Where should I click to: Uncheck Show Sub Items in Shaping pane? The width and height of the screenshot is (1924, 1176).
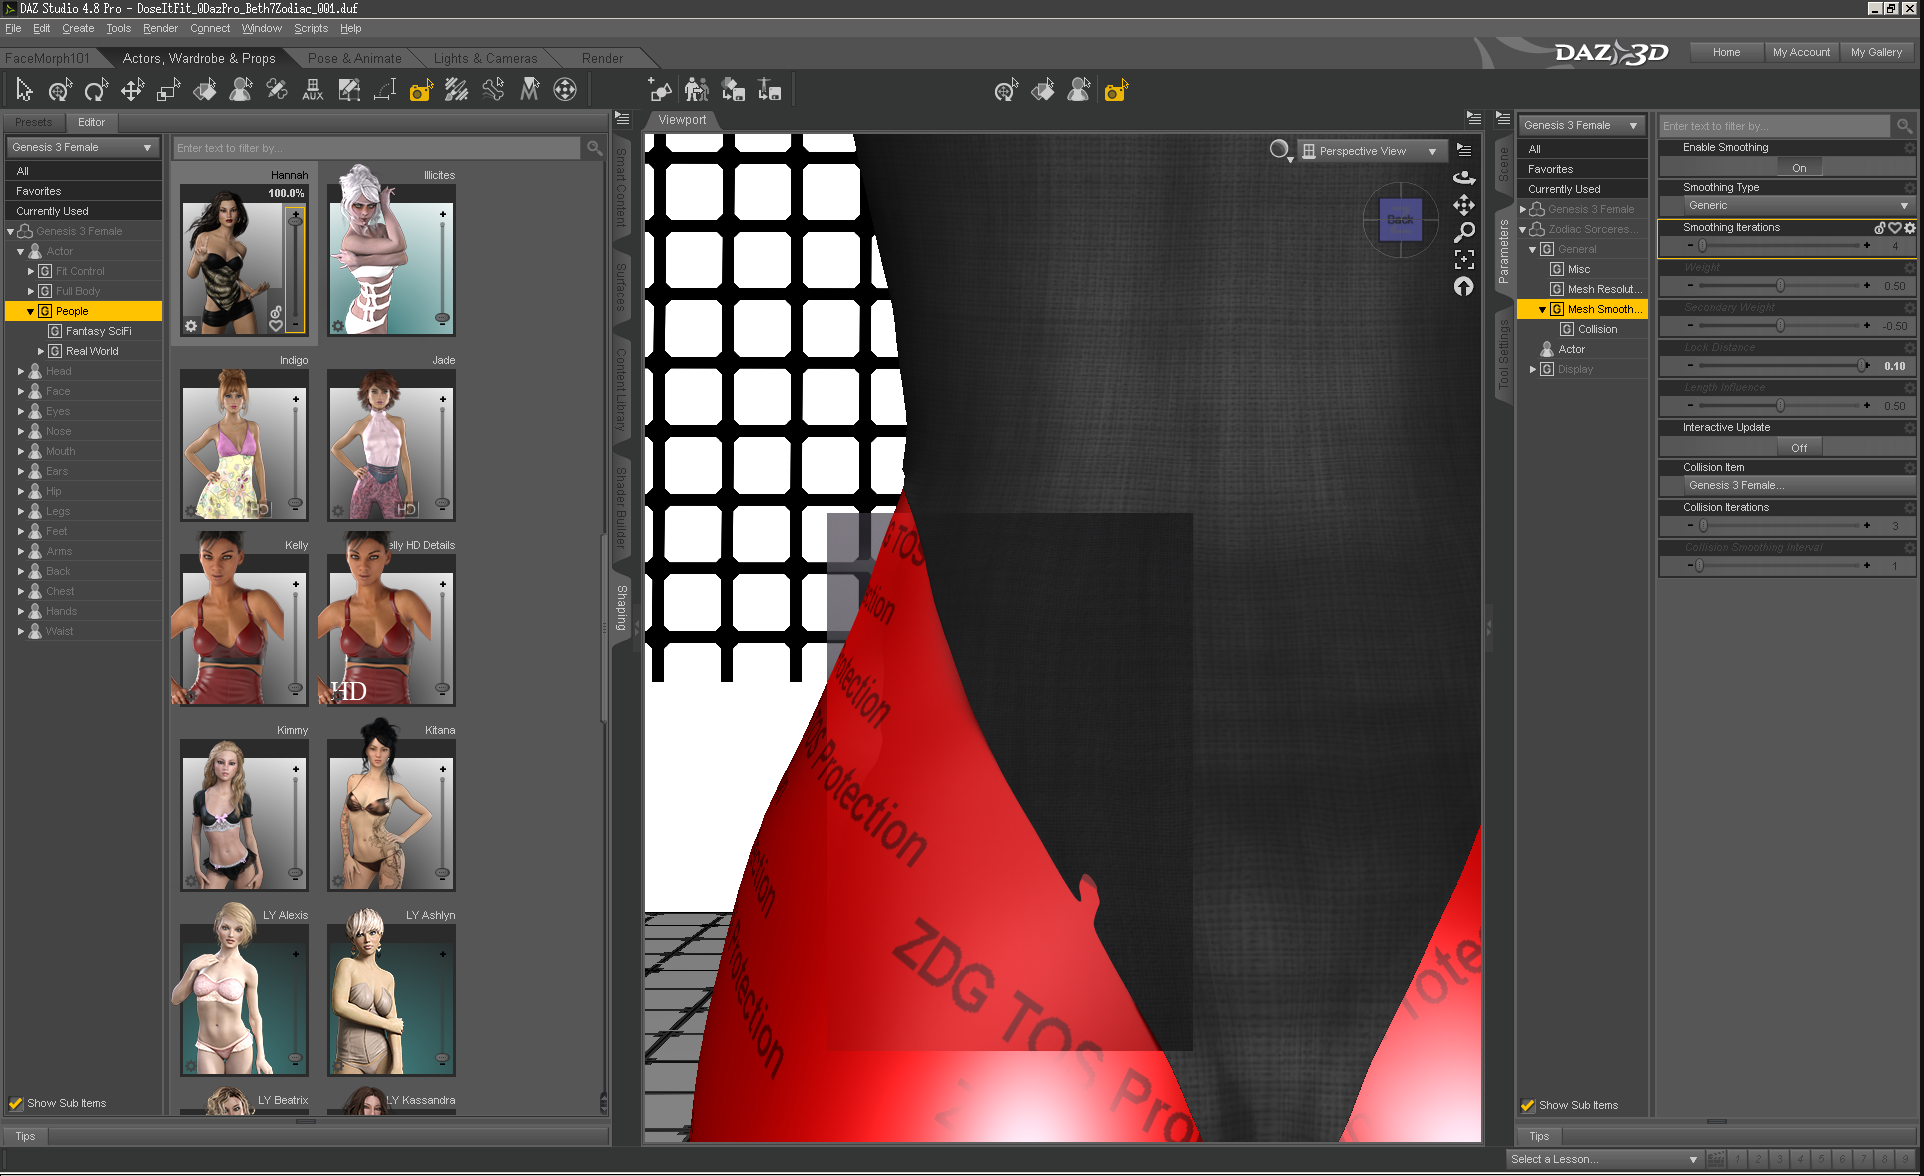click(16, 1103)
